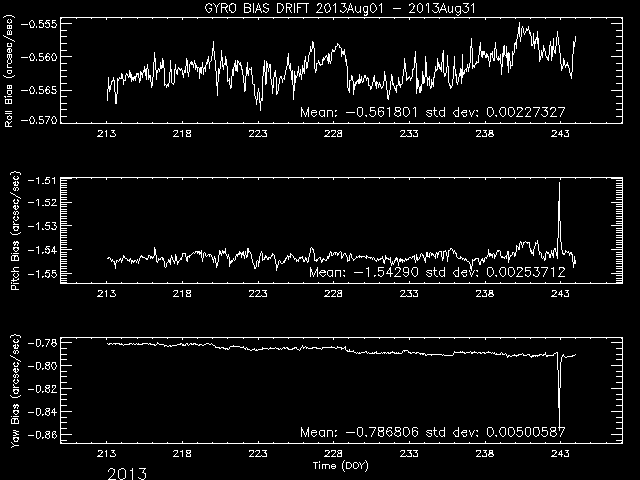The image size is (640, 480).
Task: Click the 233 tick label under Roll Bias plot
Action: (x=409, y=137)
